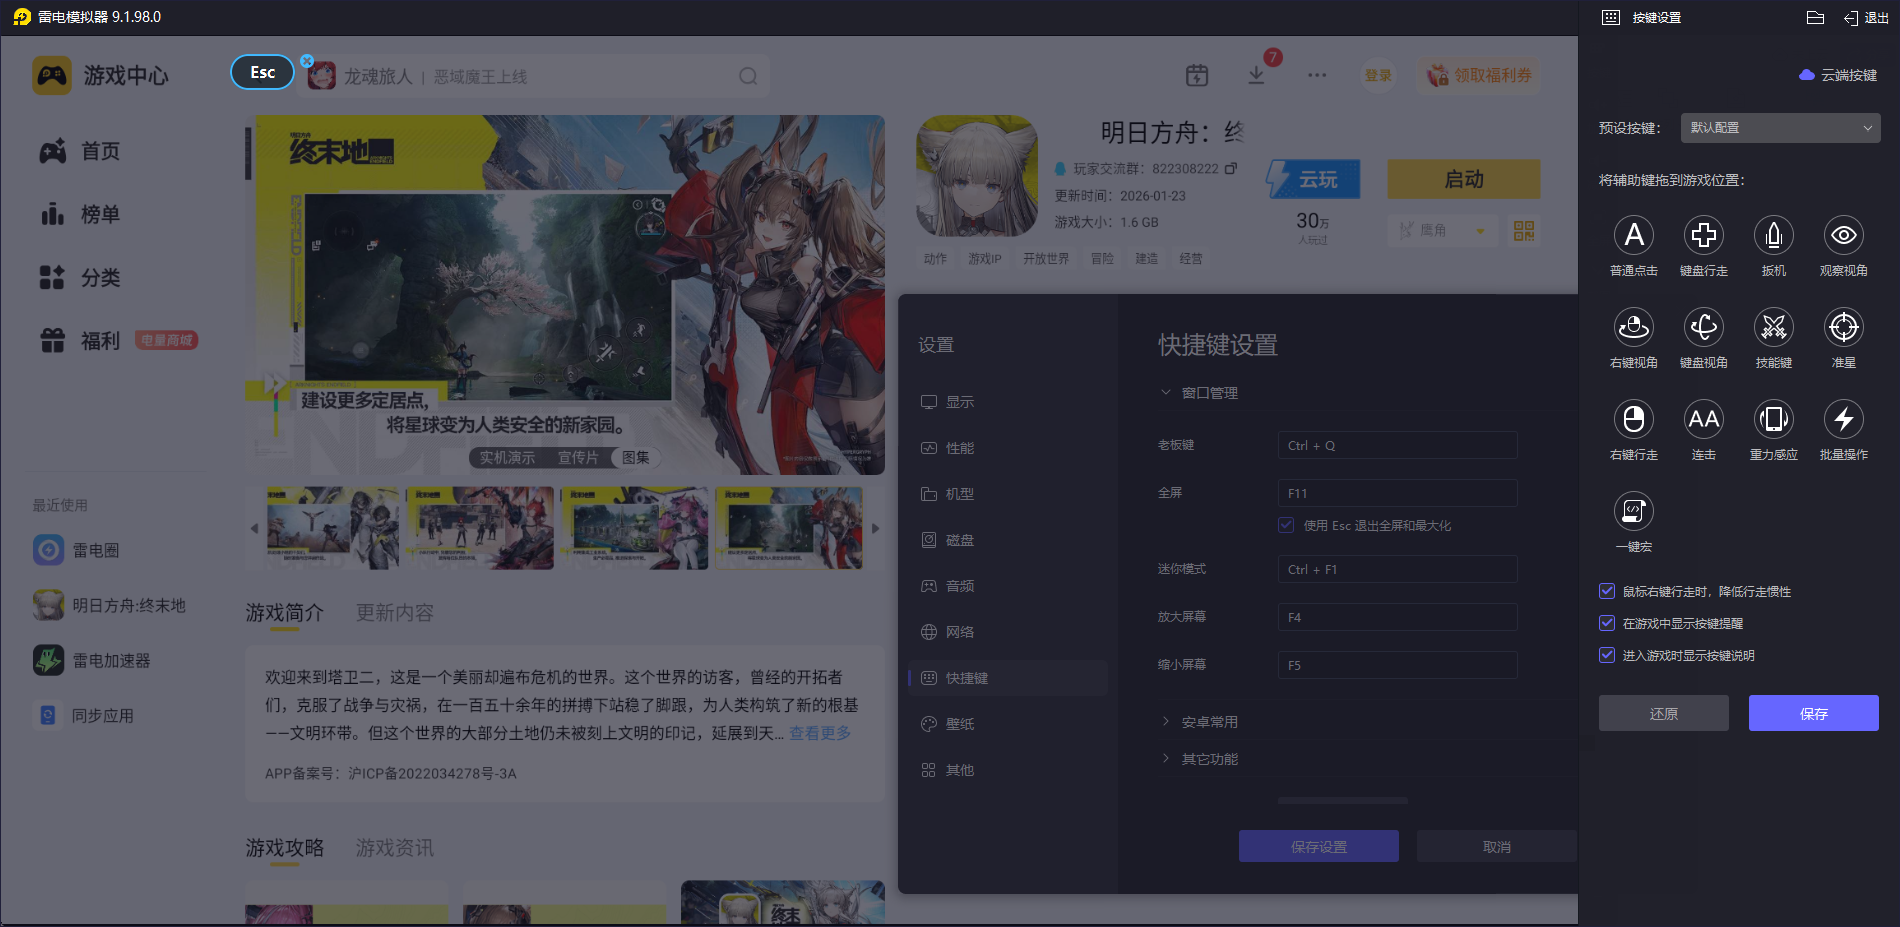Screen dimensions: 1900x927
Task: Toggle 进入游戏时显示按键说明 checkbox
Action: 1607,655
